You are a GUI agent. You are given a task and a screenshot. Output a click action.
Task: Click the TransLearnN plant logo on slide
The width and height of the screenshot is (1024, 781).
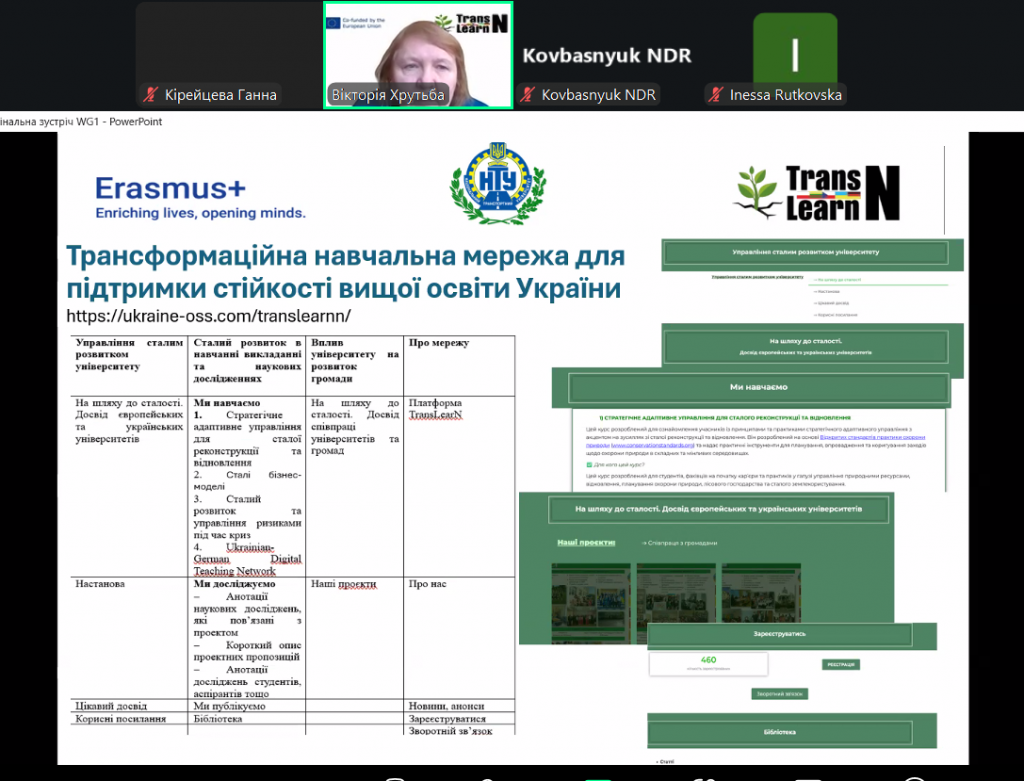817,193
